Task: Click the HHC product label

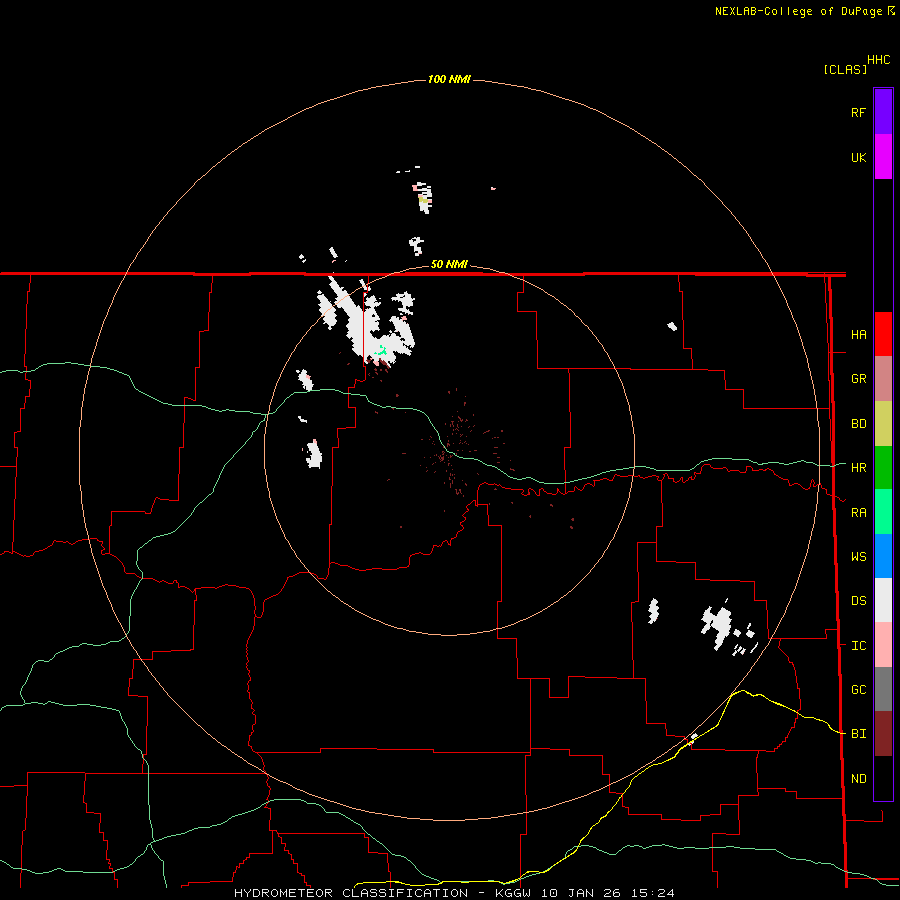Action: 879,60
